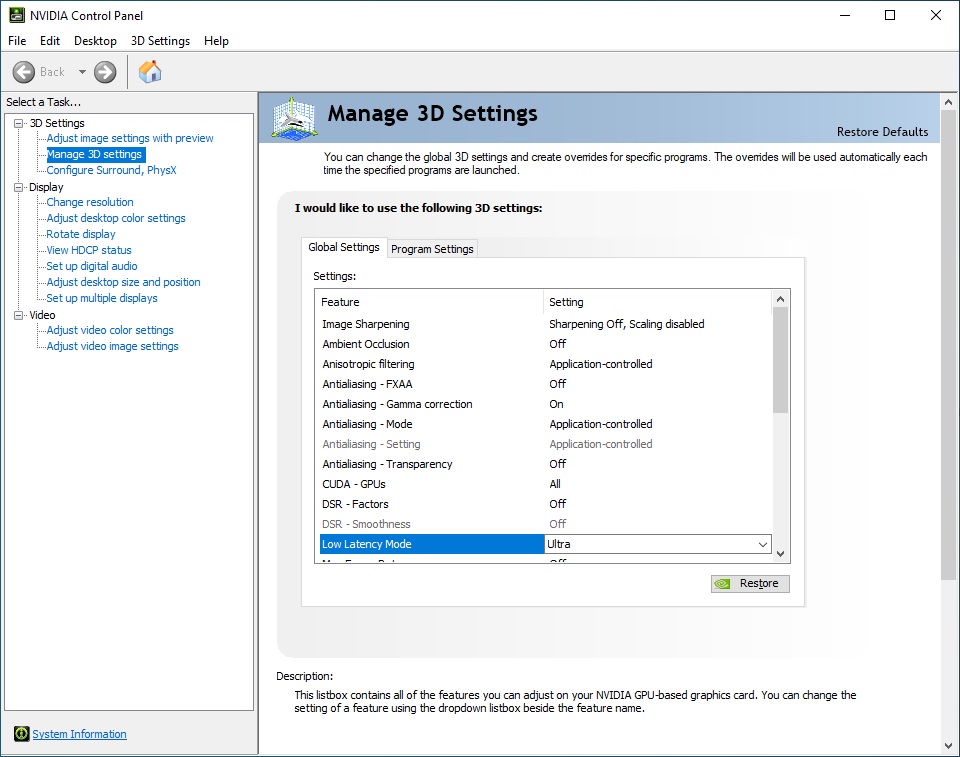Screen dimensions: 960x757
Task: Collapse the 3D Settings tree node
Action: click(18, 123)
